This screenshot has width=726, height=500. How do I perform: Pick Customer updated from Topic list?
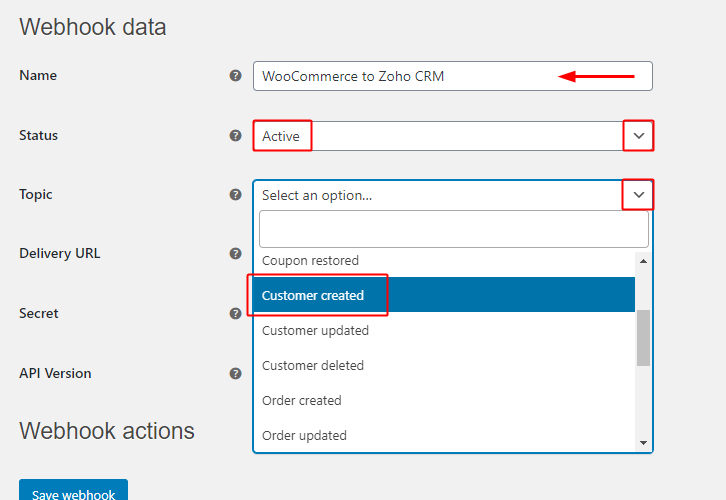pos(444,330)
